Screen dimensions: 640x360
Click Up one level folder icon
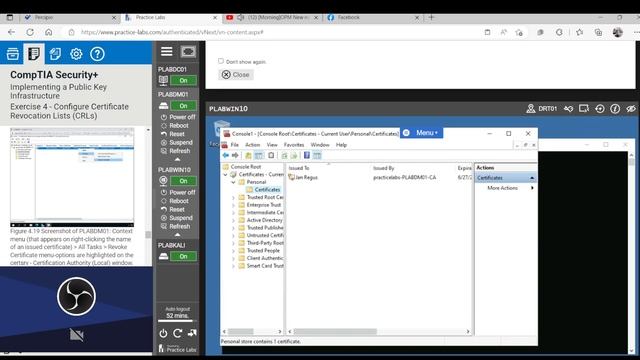tap(248, 156)
